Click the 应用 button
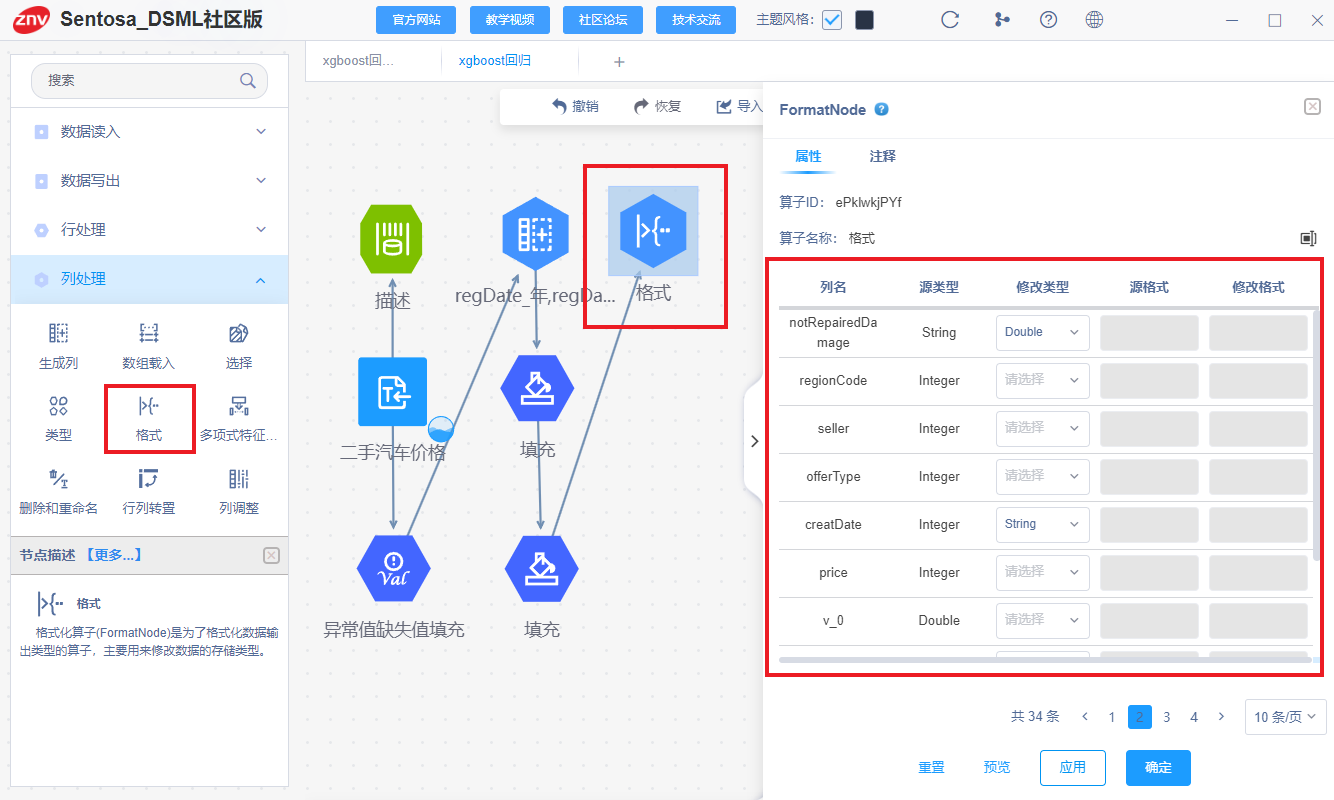This screenshot has width=1334, height=800. coord(1073,768)
